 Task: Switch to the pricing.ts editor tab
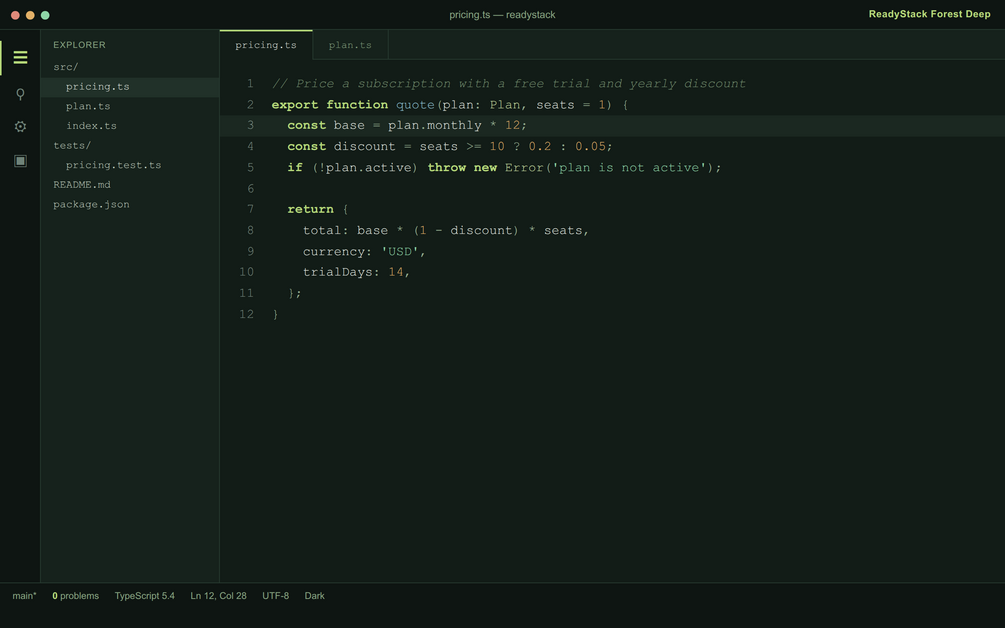coord(266,45)
